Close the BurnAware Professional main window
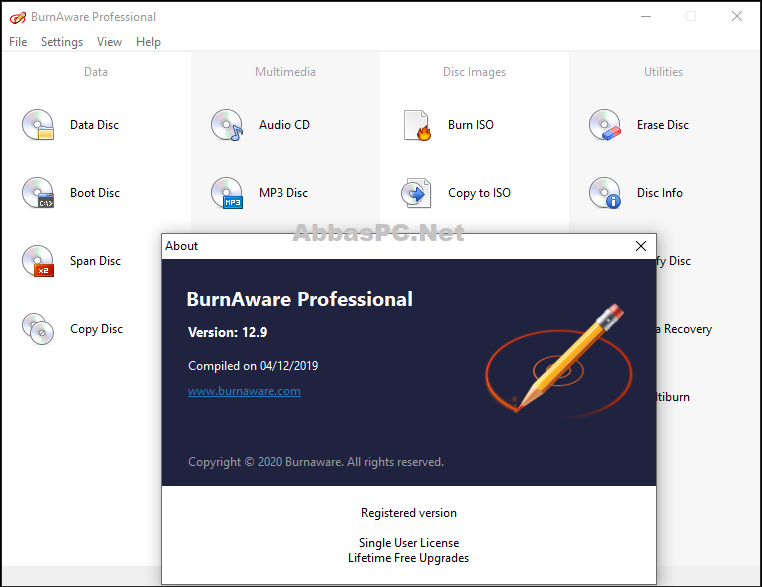The image size is (762, 587). [x=737, y=17]
